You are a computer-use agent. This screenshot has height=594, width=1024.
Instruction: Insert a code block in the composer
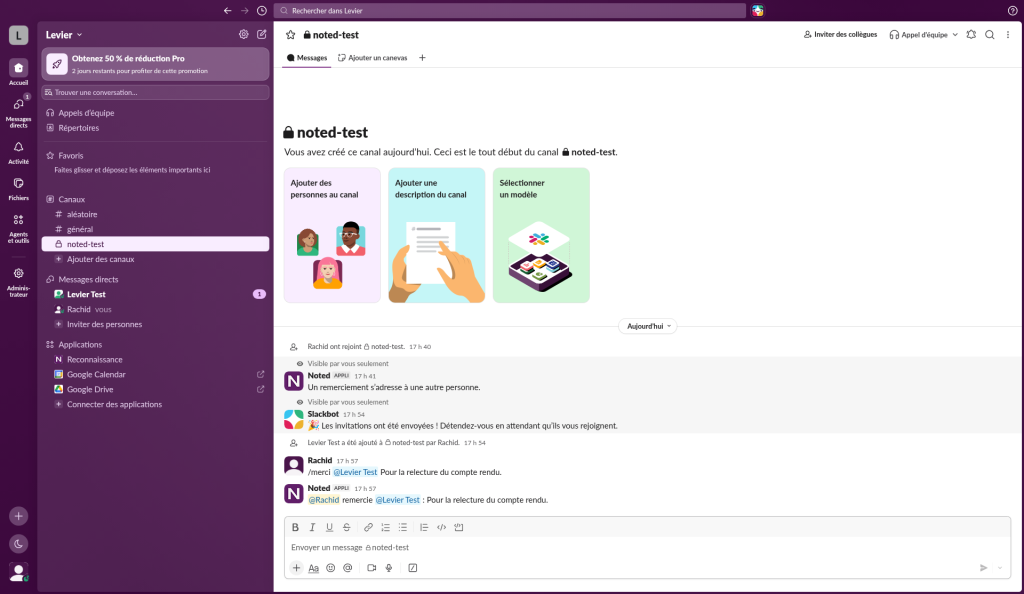coord(459,527)
